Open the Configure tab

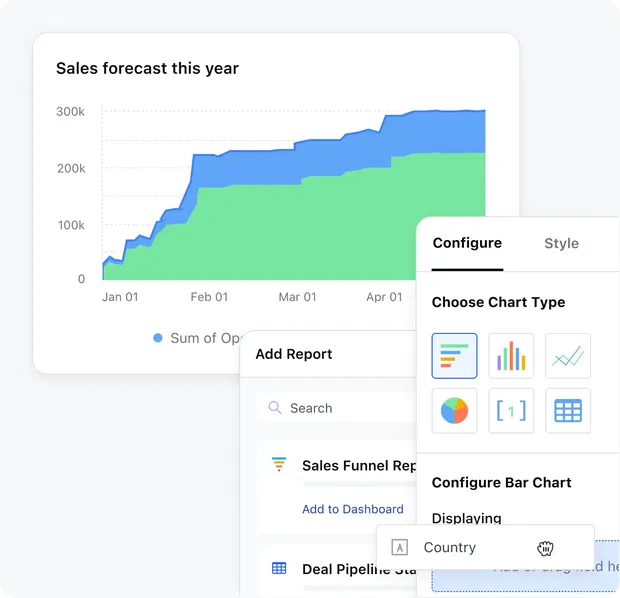(467, 243)
